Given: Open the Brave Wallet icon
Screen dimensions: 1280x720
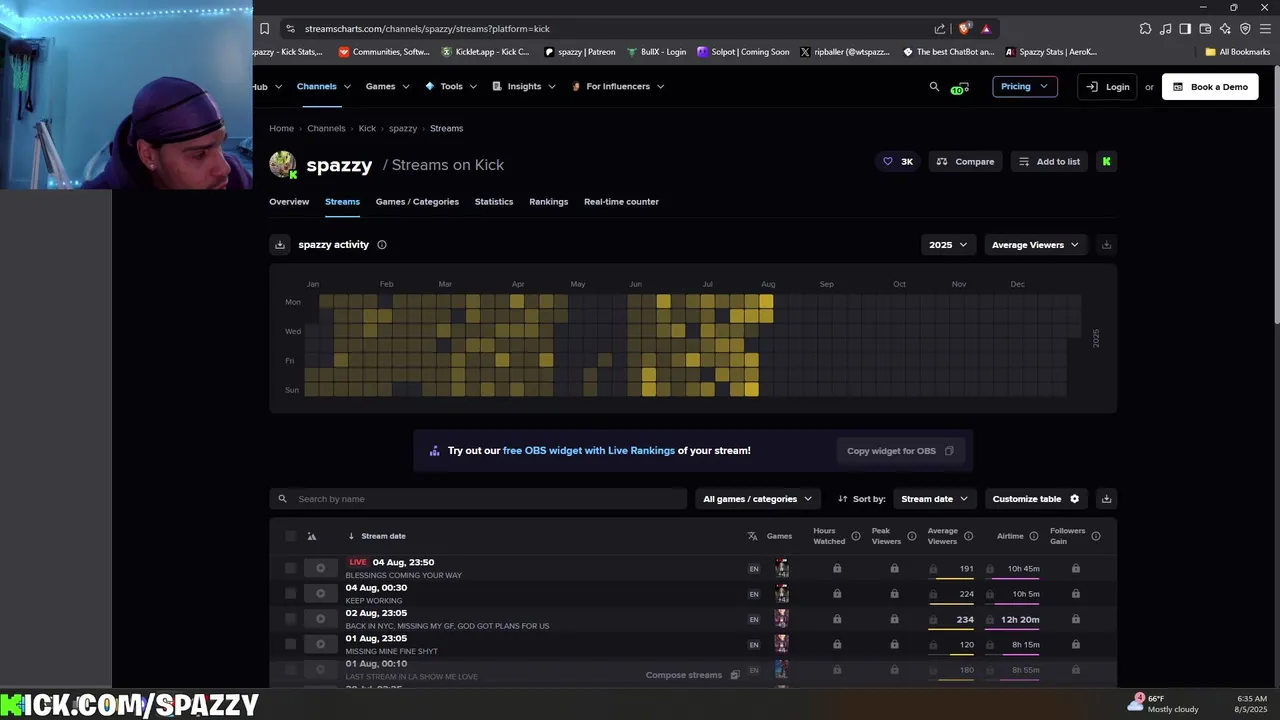Looking at the screenshot, I should pos(1205,29).
